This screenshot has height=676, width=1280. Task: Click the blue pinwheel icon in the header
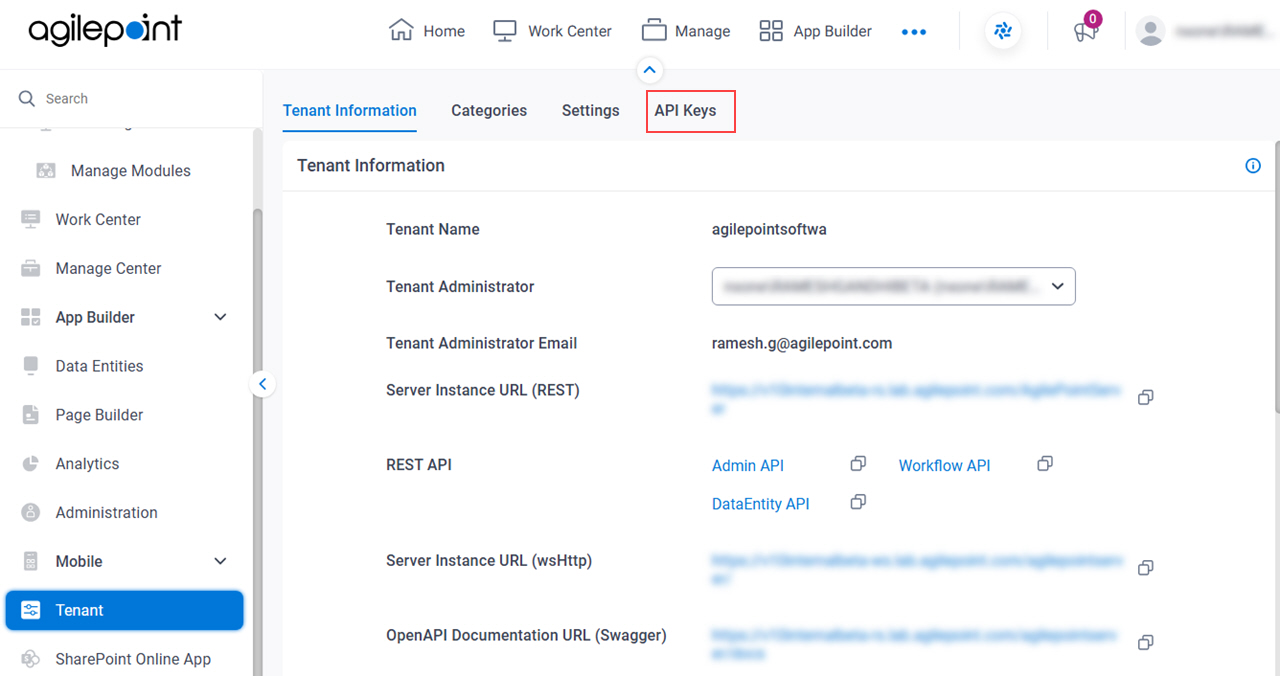(1003, 32)
